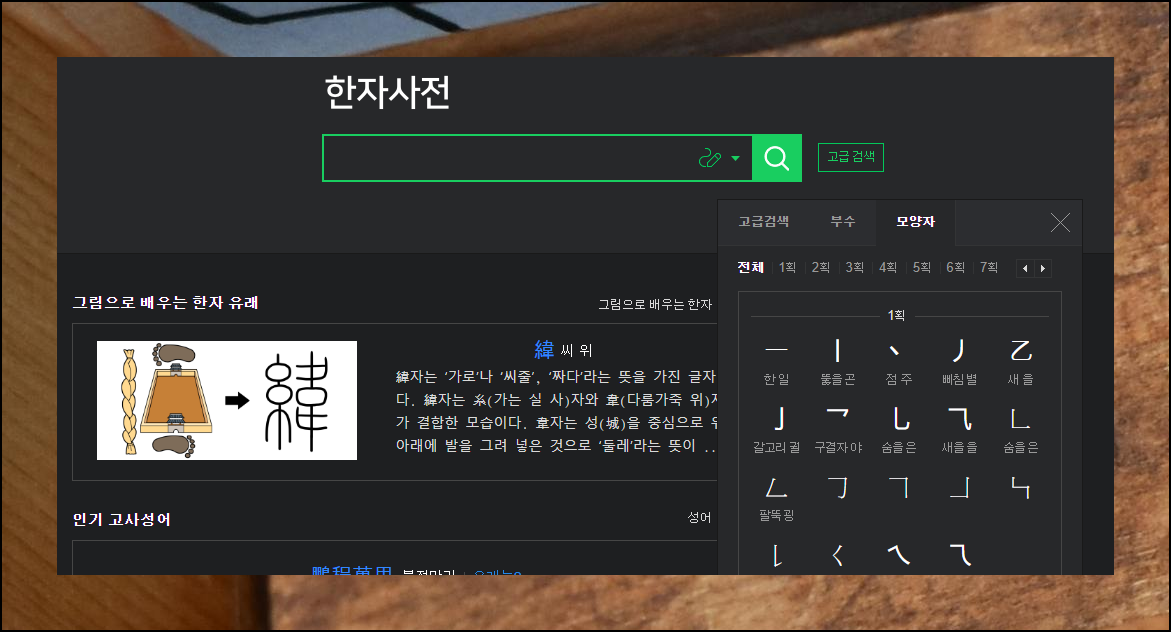Select the 점 주 stroke shape

898,362
